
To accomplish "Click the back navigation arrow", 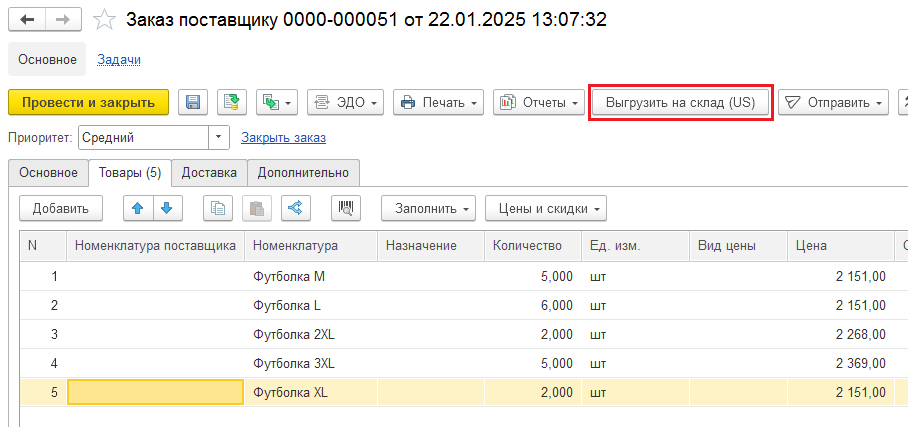I will tap(27, 19).
